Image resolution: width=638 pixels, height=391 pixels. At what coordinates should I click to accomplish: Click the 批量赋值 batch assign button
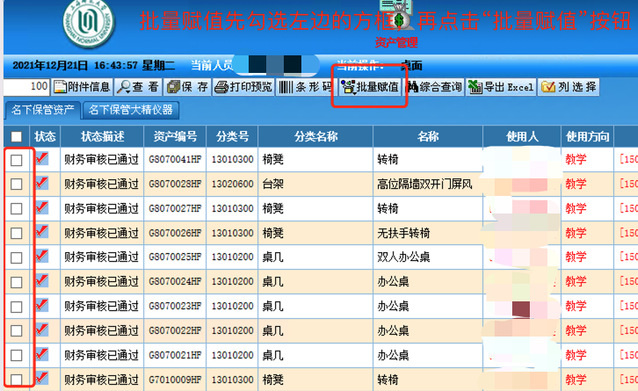point(369,87)
